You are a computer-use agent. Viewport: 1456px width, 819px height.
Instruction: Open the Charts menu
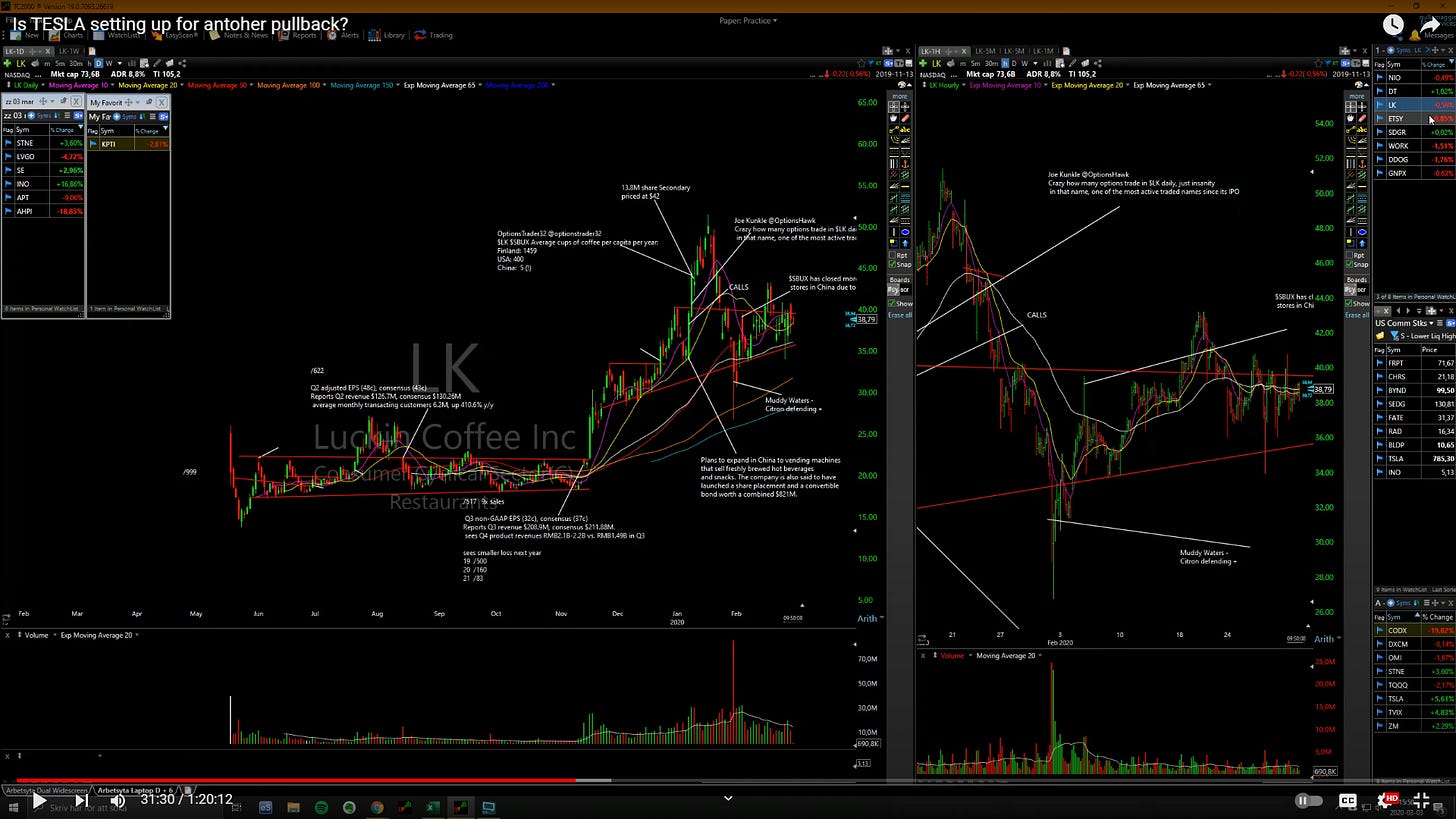pos(68,35)
